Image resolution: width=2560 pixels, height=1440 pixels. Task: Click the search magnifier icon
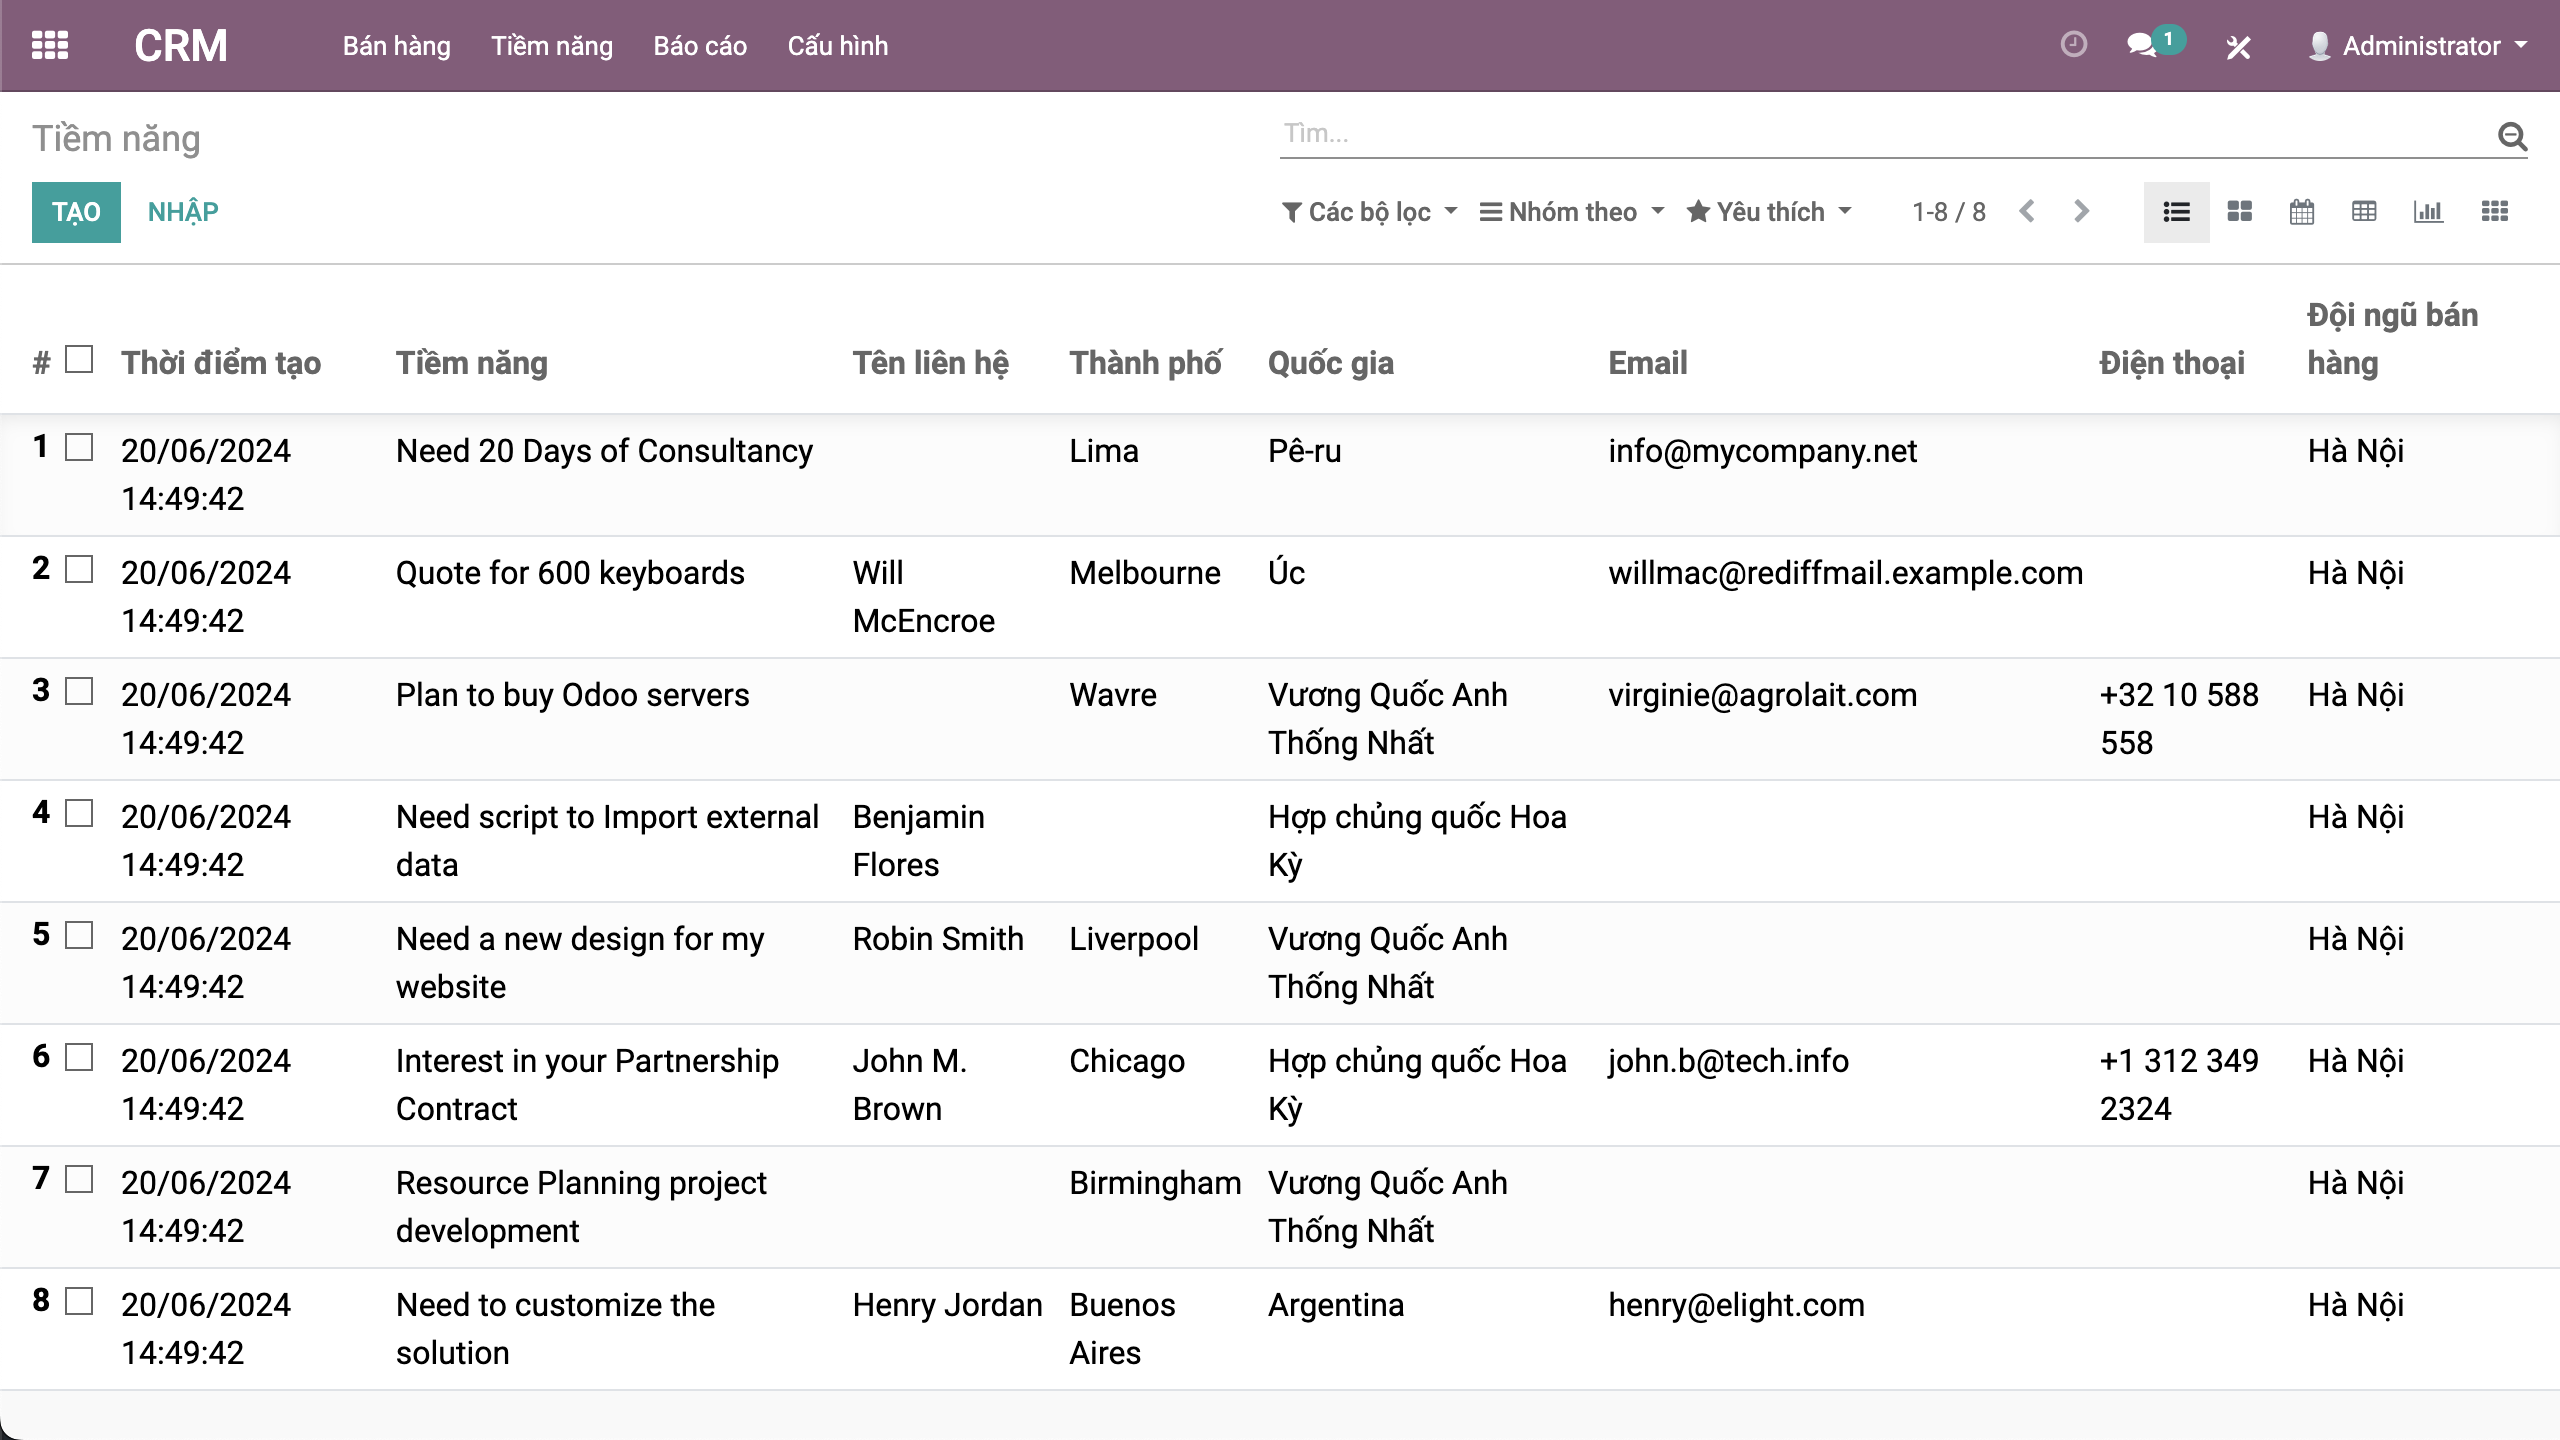pyautogui.click(x=2511, y=136)
